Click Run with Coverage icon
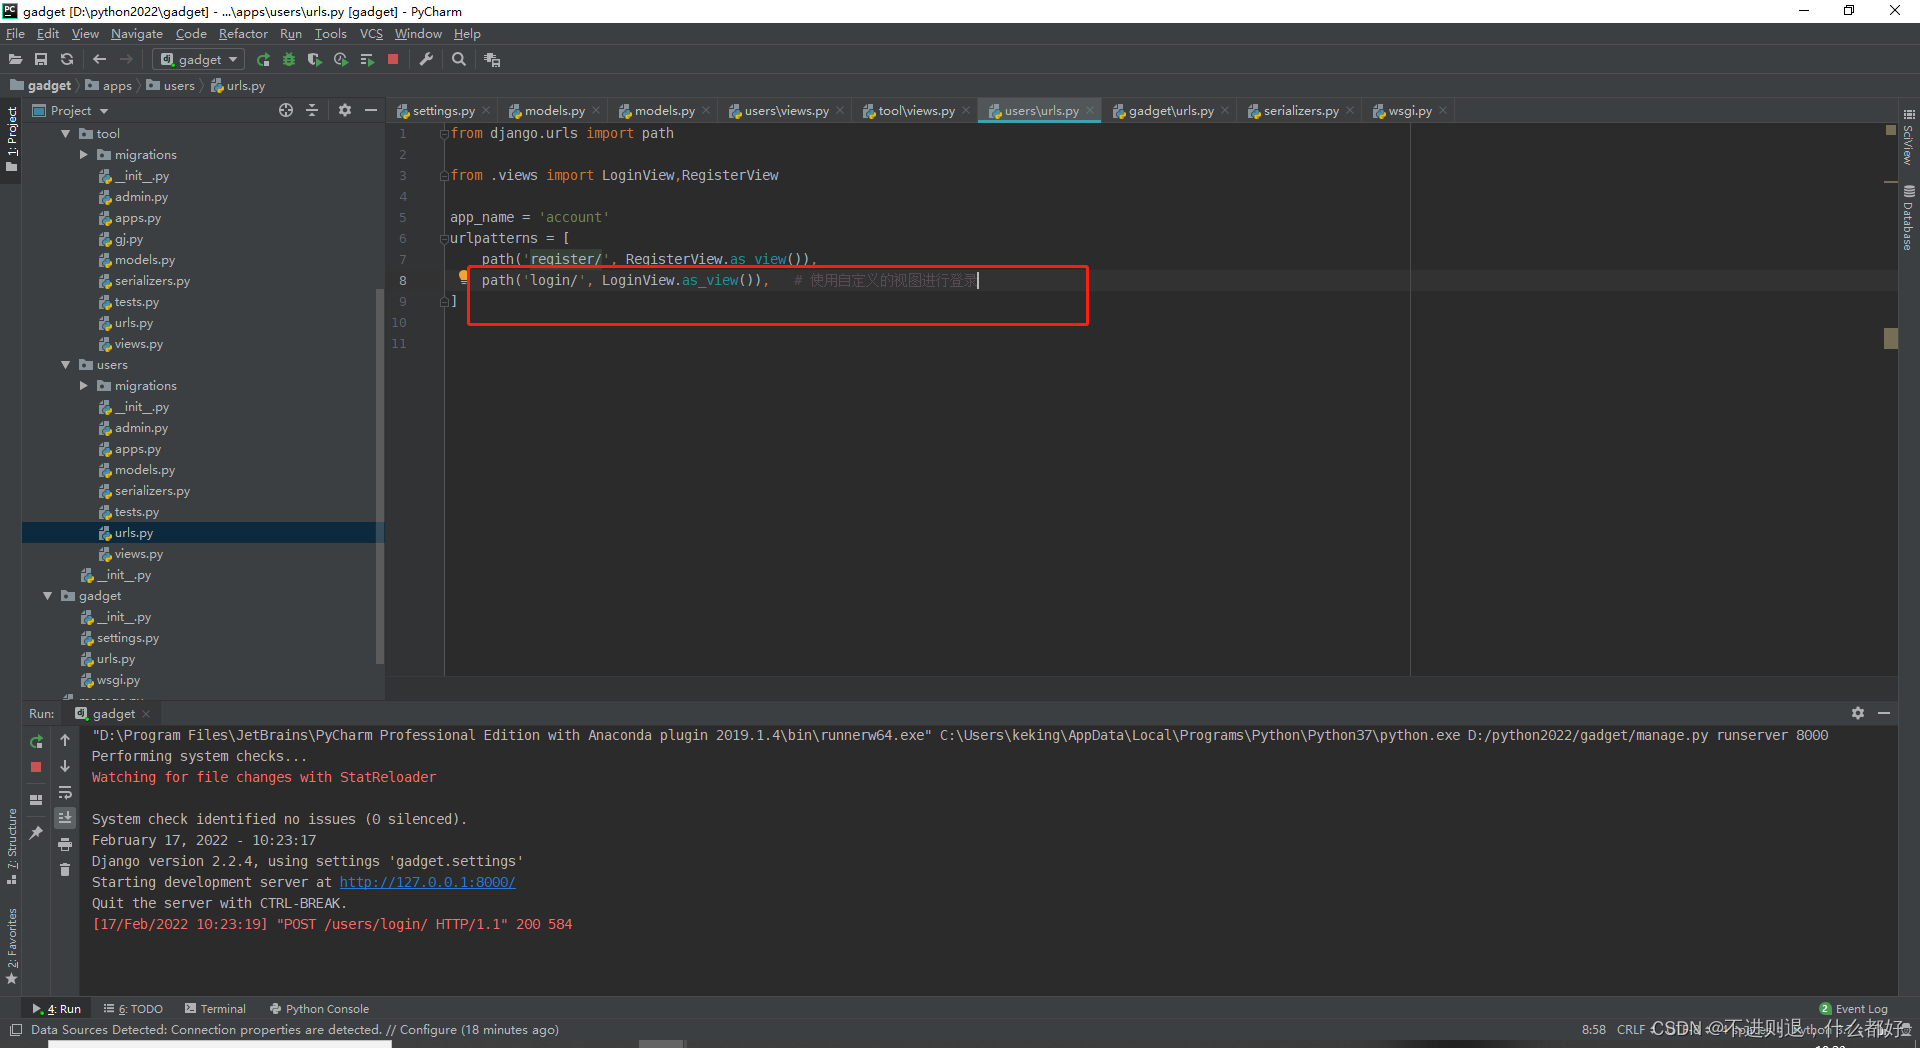 click(x=315, y=60)
